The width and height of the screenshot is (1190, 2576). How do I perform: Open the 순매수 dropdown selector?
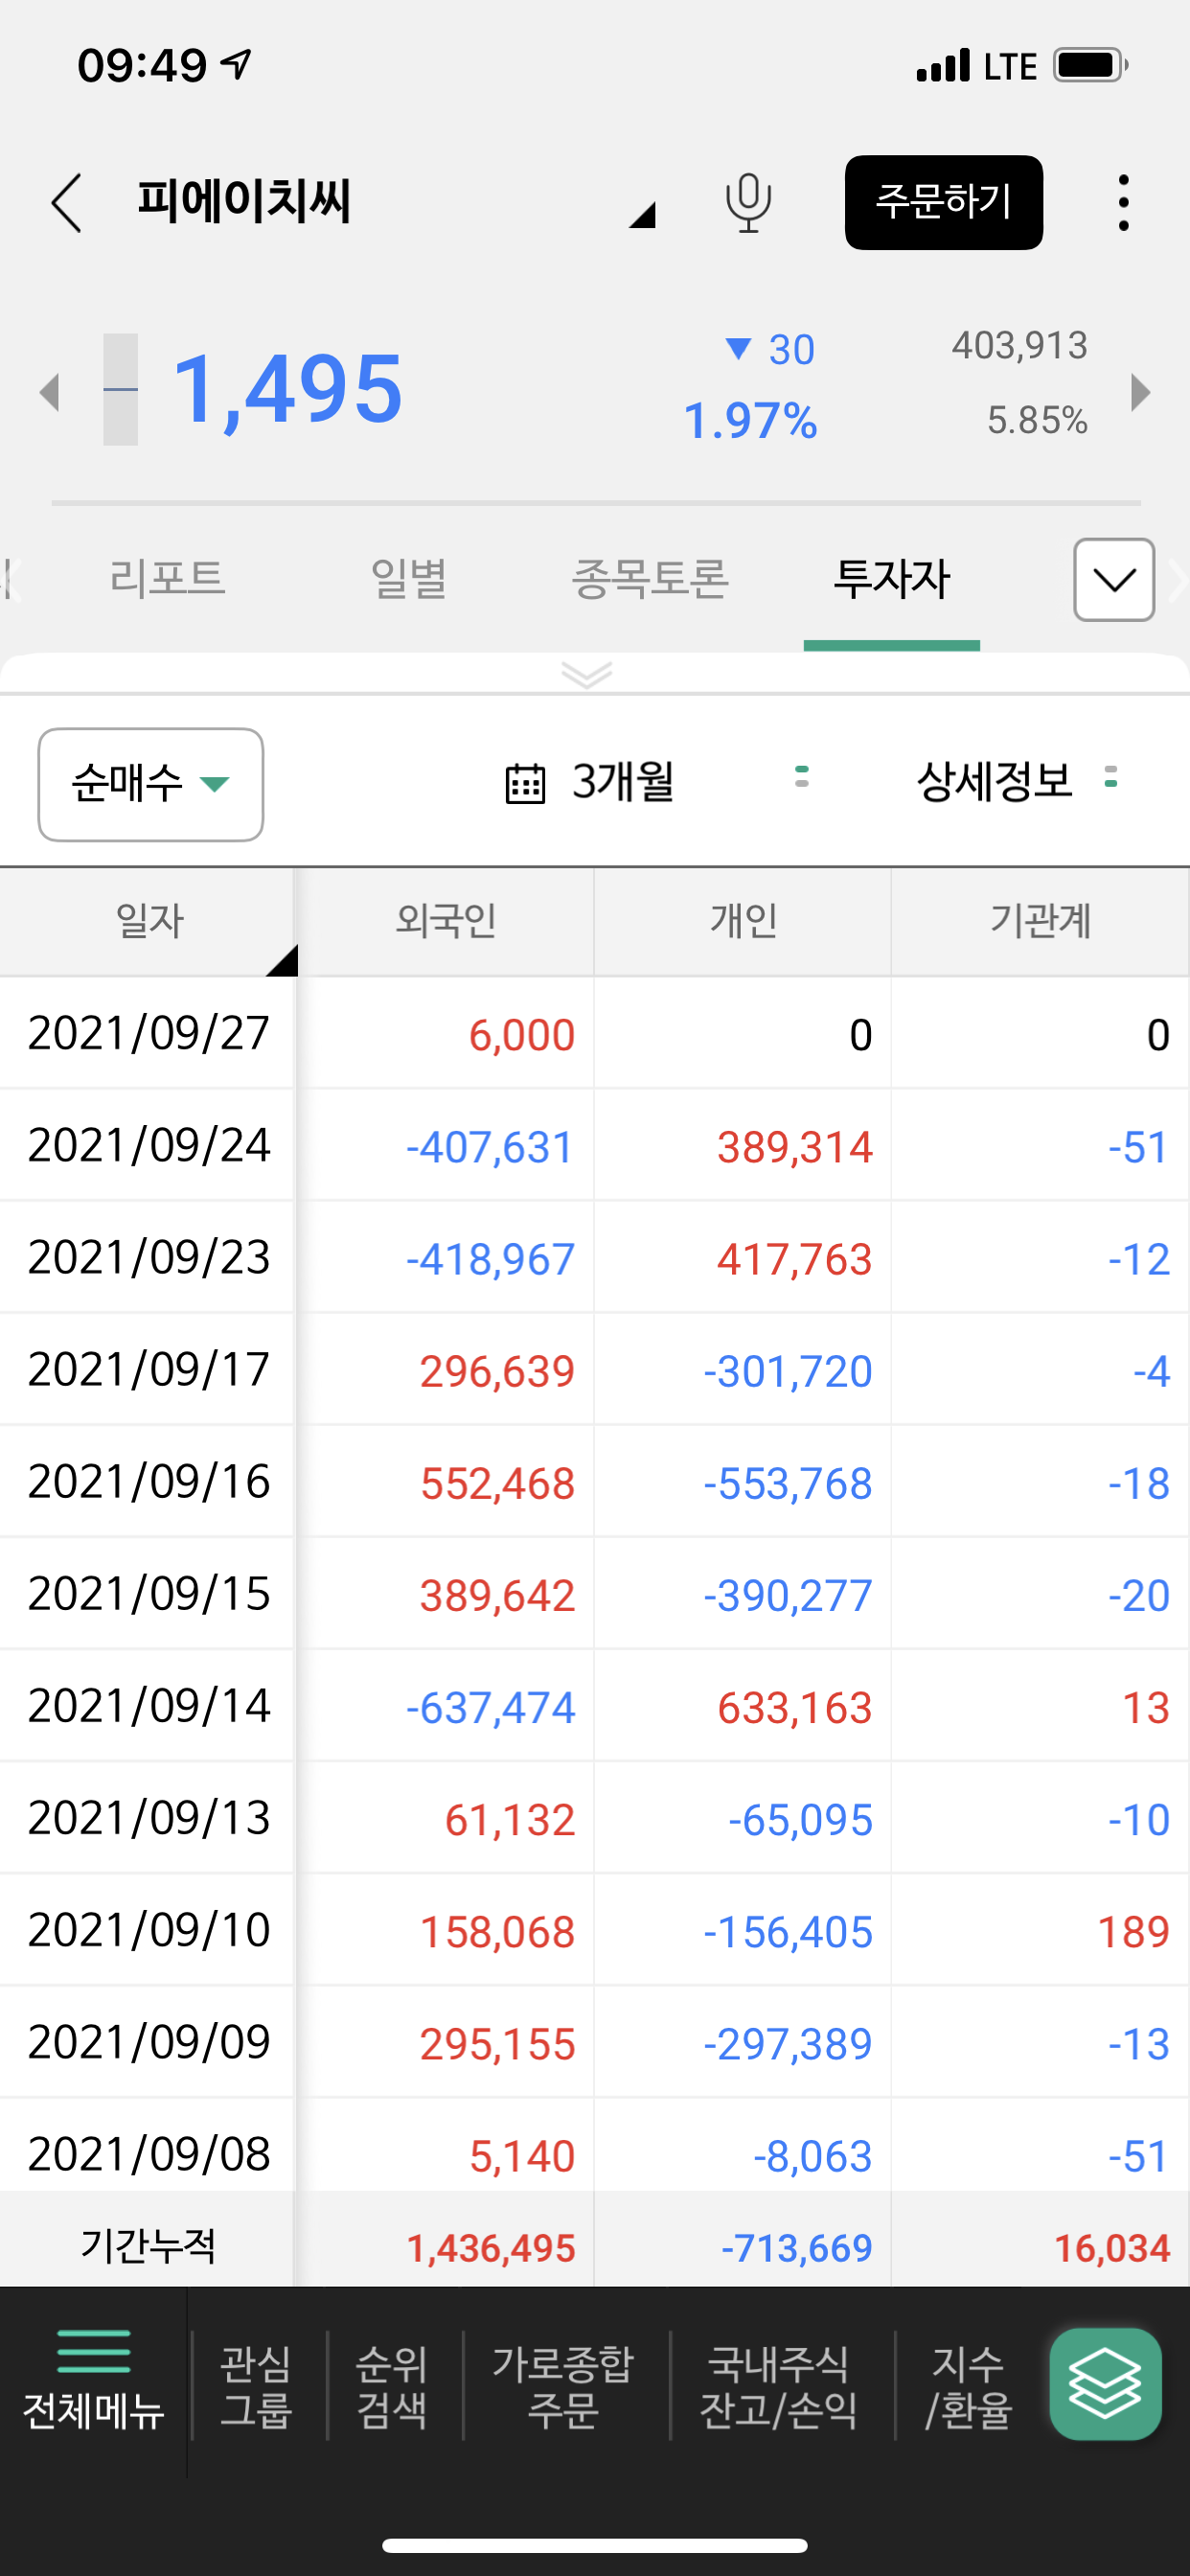tap(151, 784)
